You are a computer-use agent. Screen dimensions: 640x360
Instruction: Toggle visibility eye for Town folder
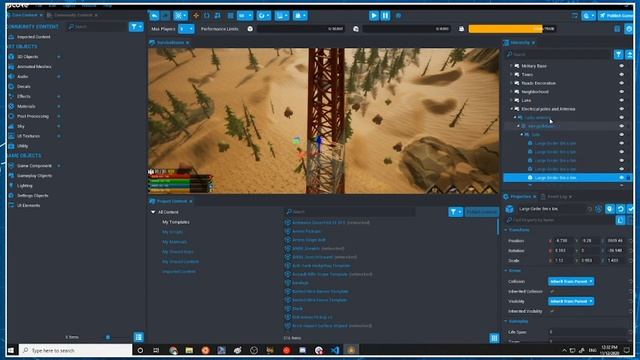(622, 74)
